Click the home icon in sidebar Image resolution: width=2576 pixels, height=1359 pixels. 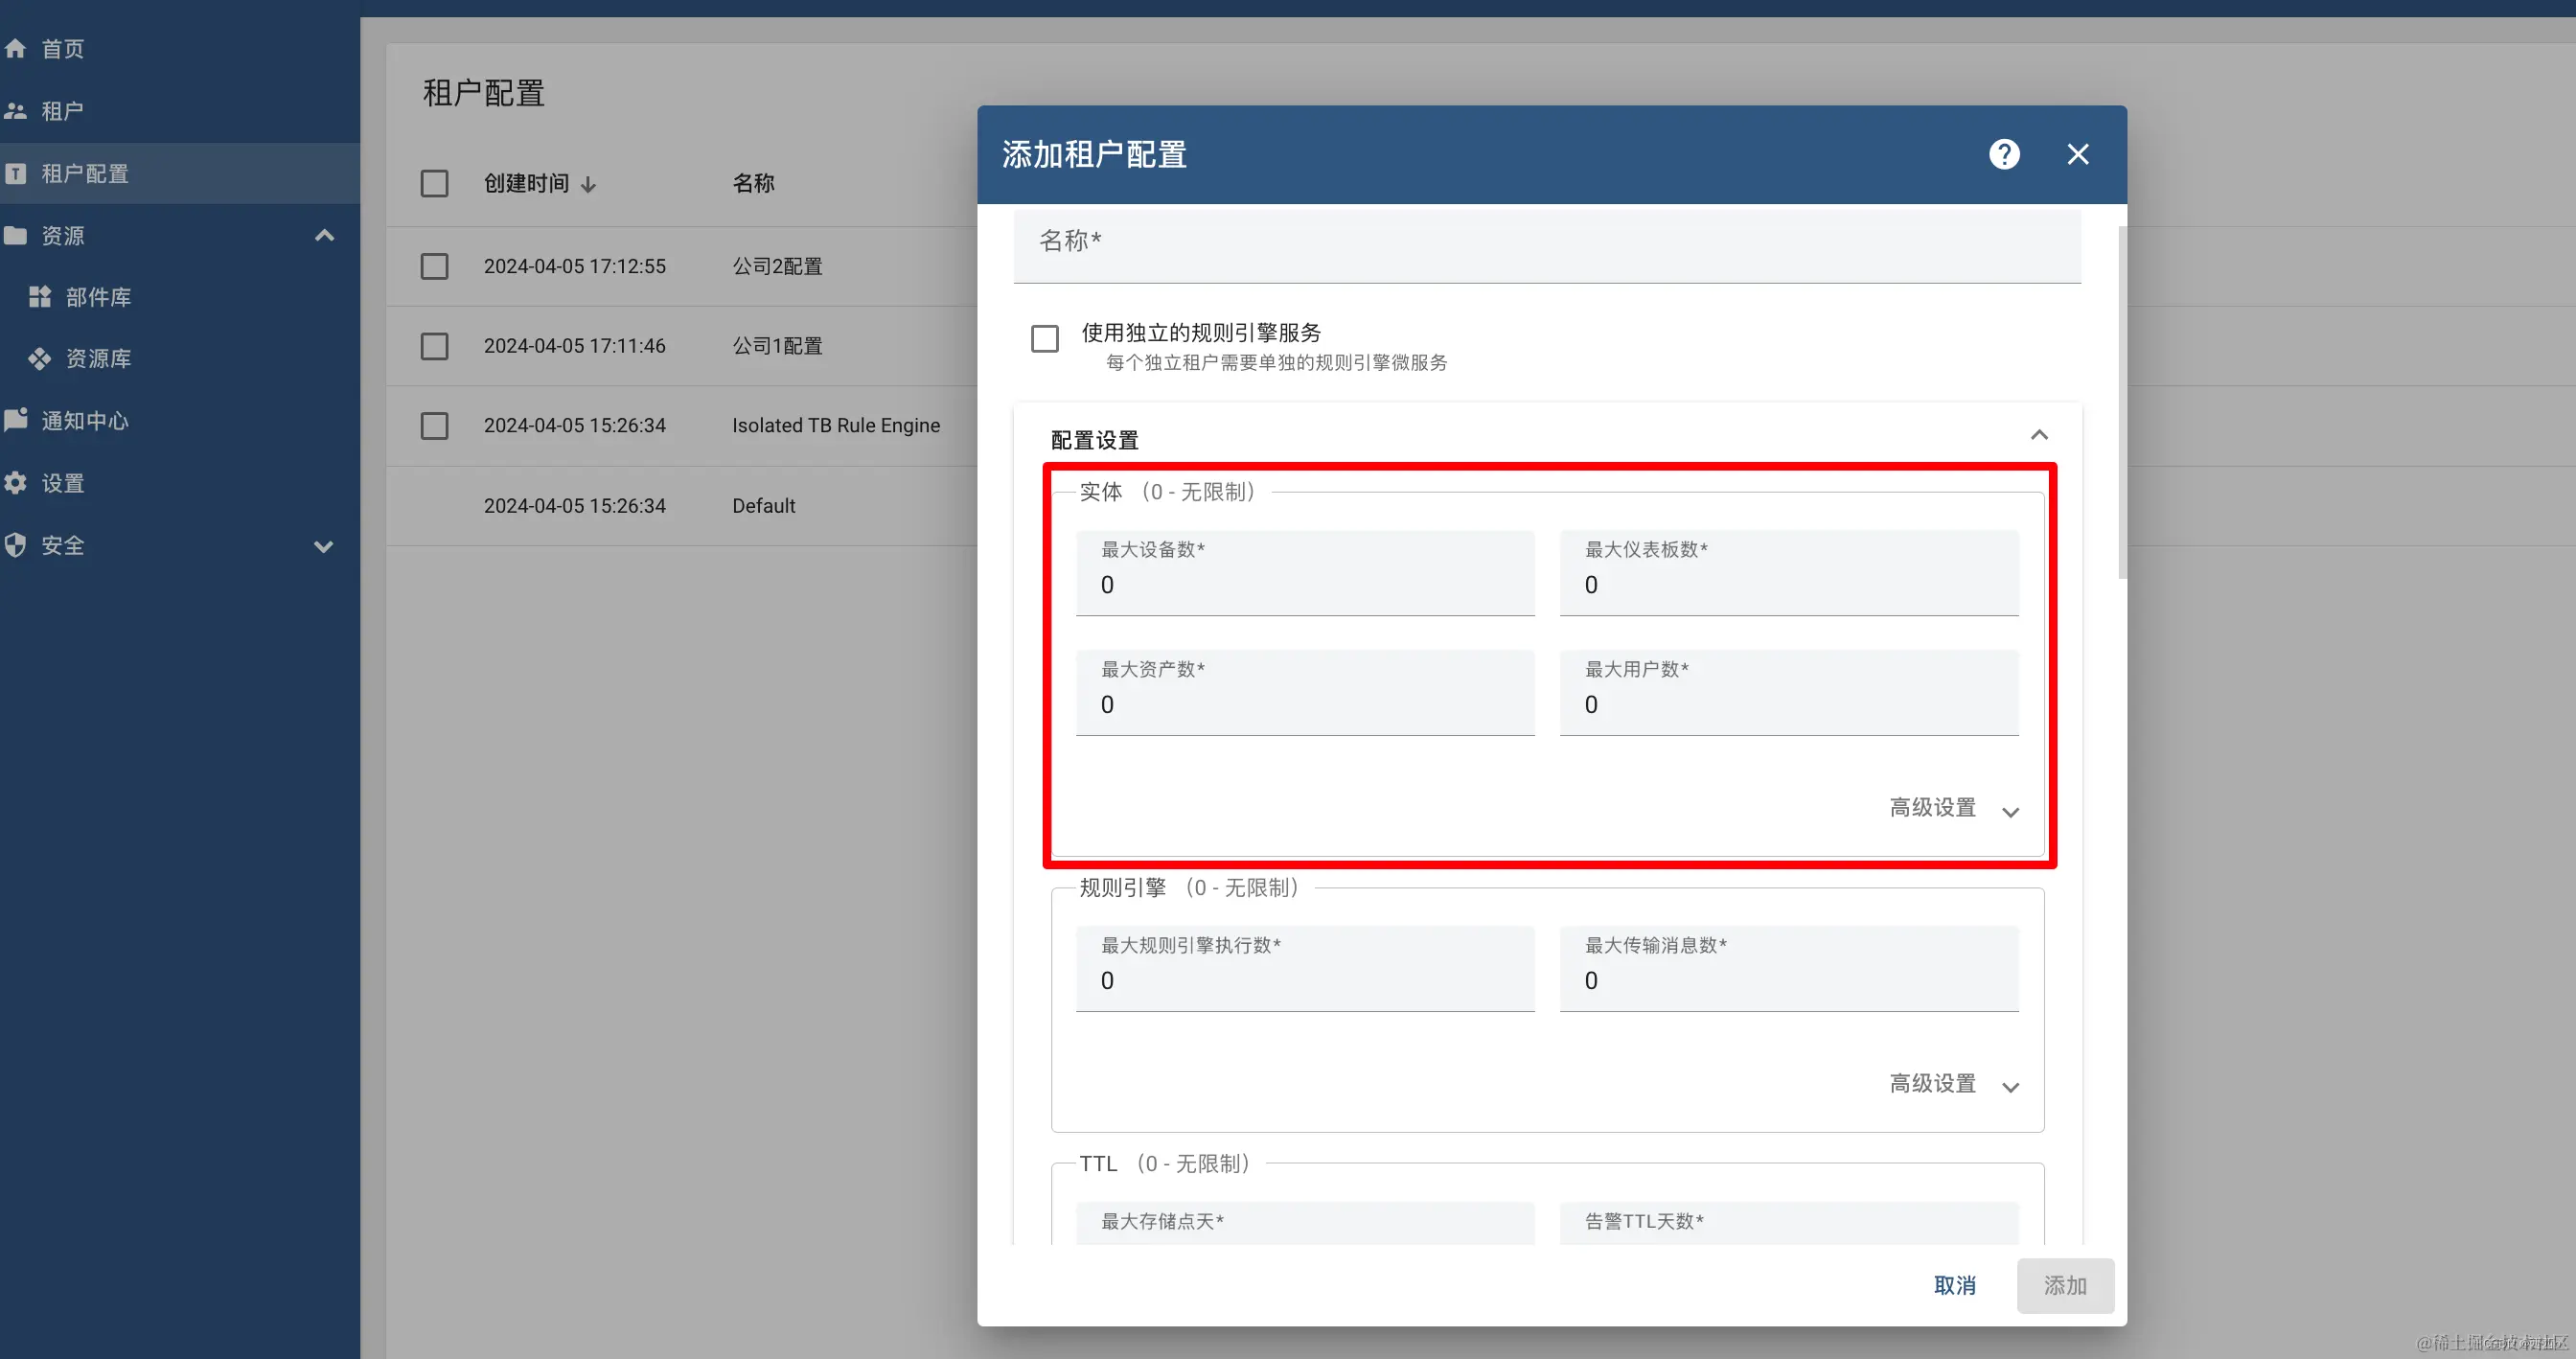[16, 48]
